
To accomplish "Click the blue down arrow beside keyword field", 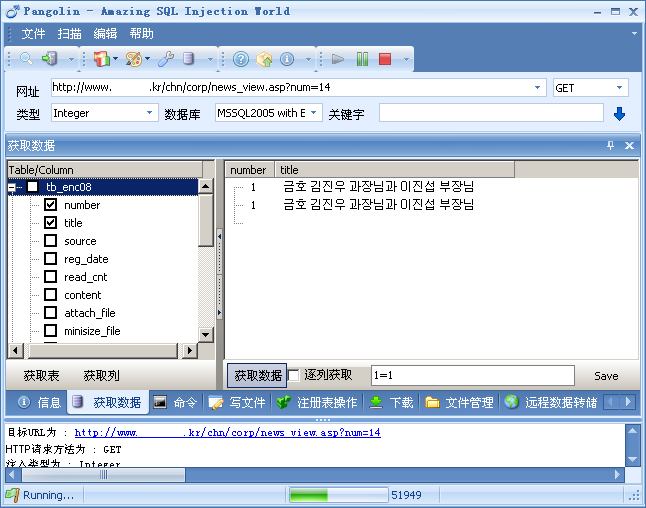I will pos(619,114).
